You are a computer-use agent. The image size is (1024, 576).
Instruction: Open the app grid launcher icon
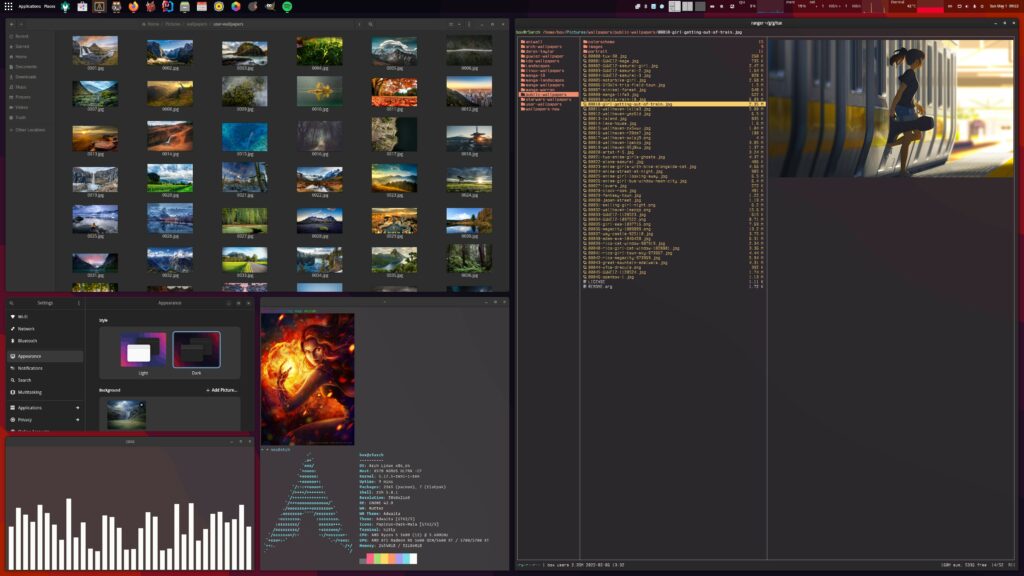point(8,6)
